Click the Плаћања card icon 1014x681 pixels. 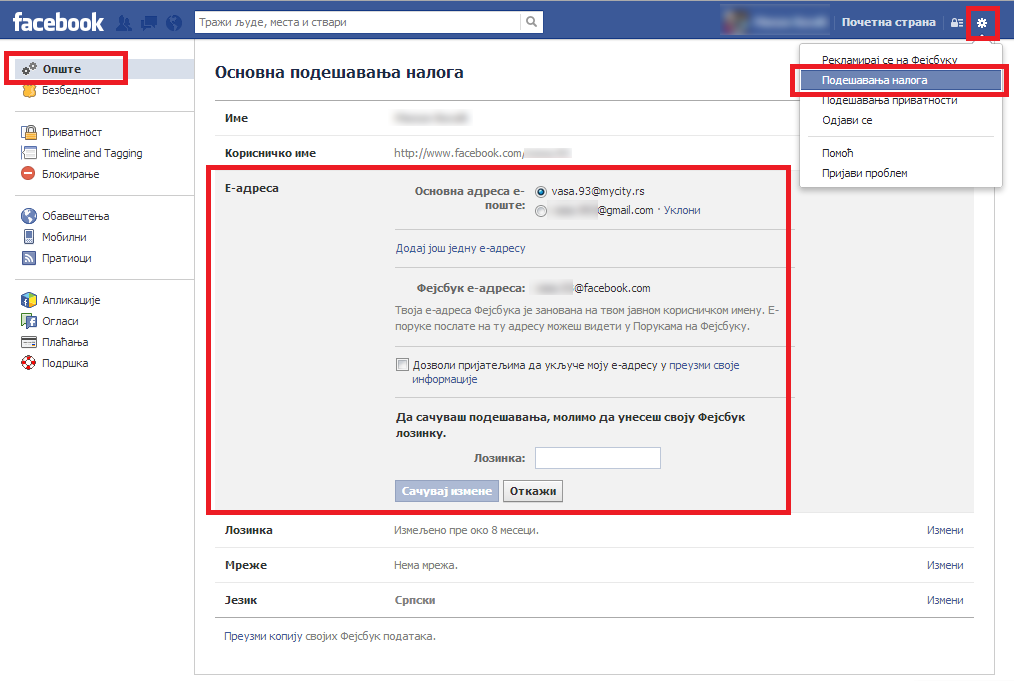tap(29, 342)
